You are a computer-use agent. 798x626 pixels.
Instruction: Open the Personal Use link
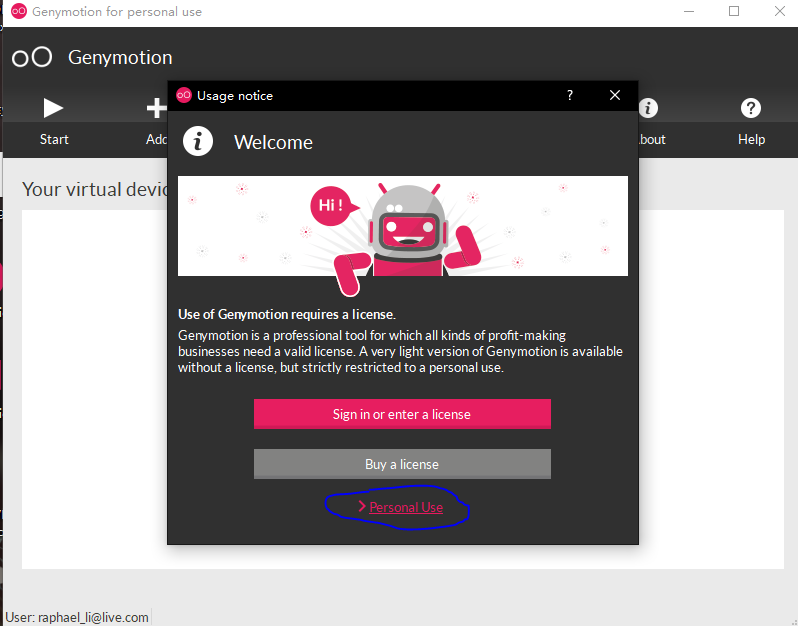406,507
